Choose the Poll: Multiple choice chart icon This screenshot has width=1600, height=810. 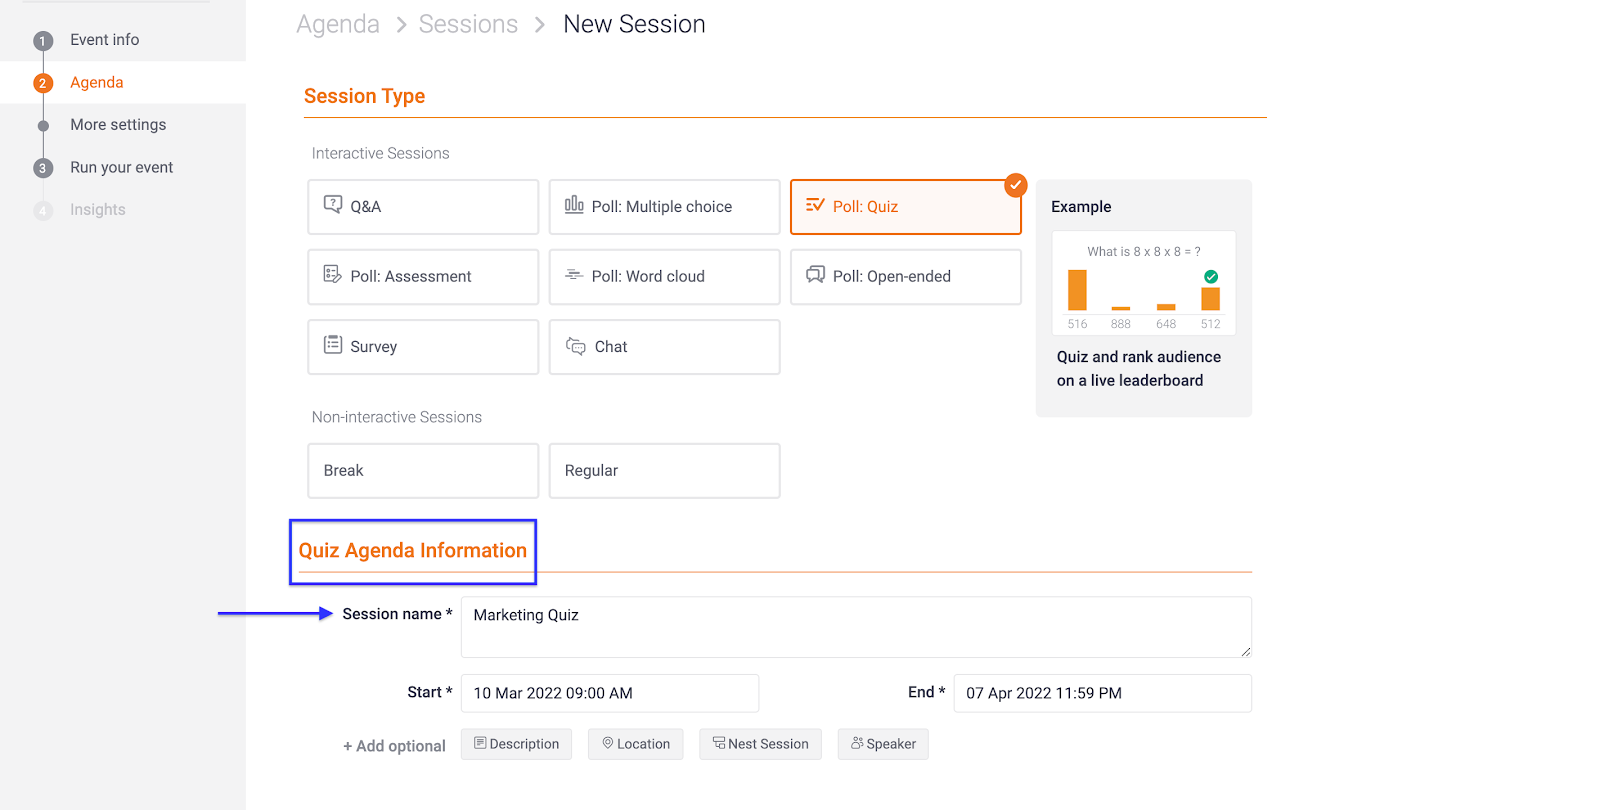tap(574, 205)
